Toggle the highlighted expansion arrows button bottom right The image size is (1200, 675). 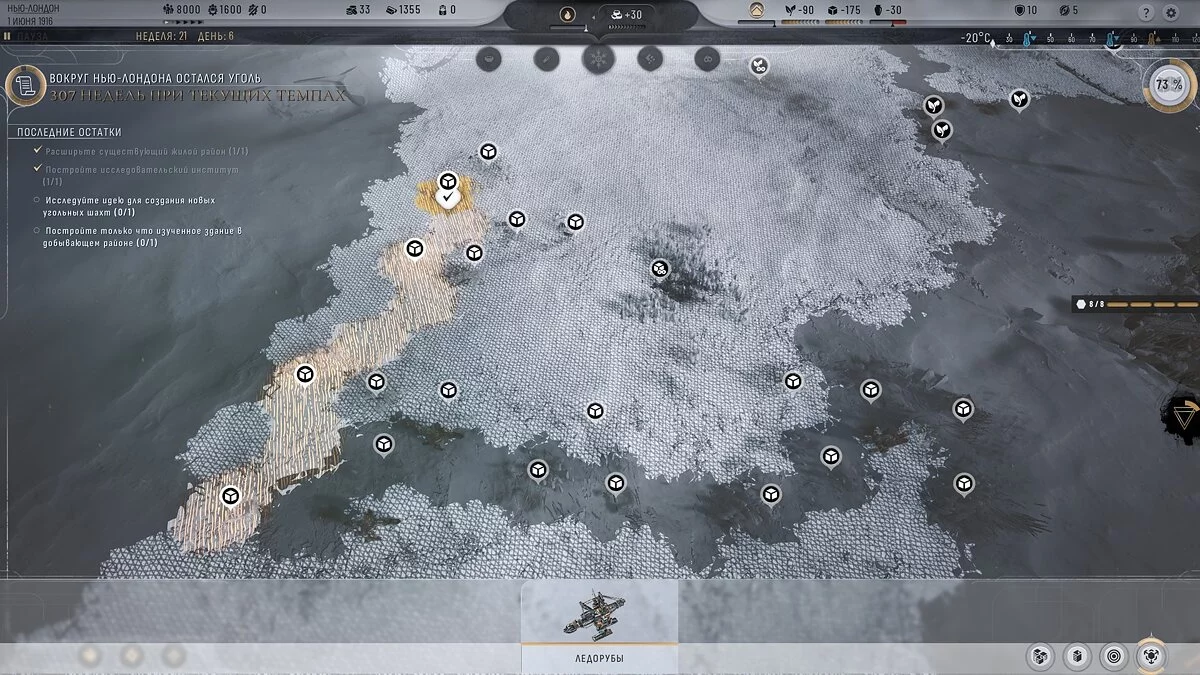coord(1151,656)
